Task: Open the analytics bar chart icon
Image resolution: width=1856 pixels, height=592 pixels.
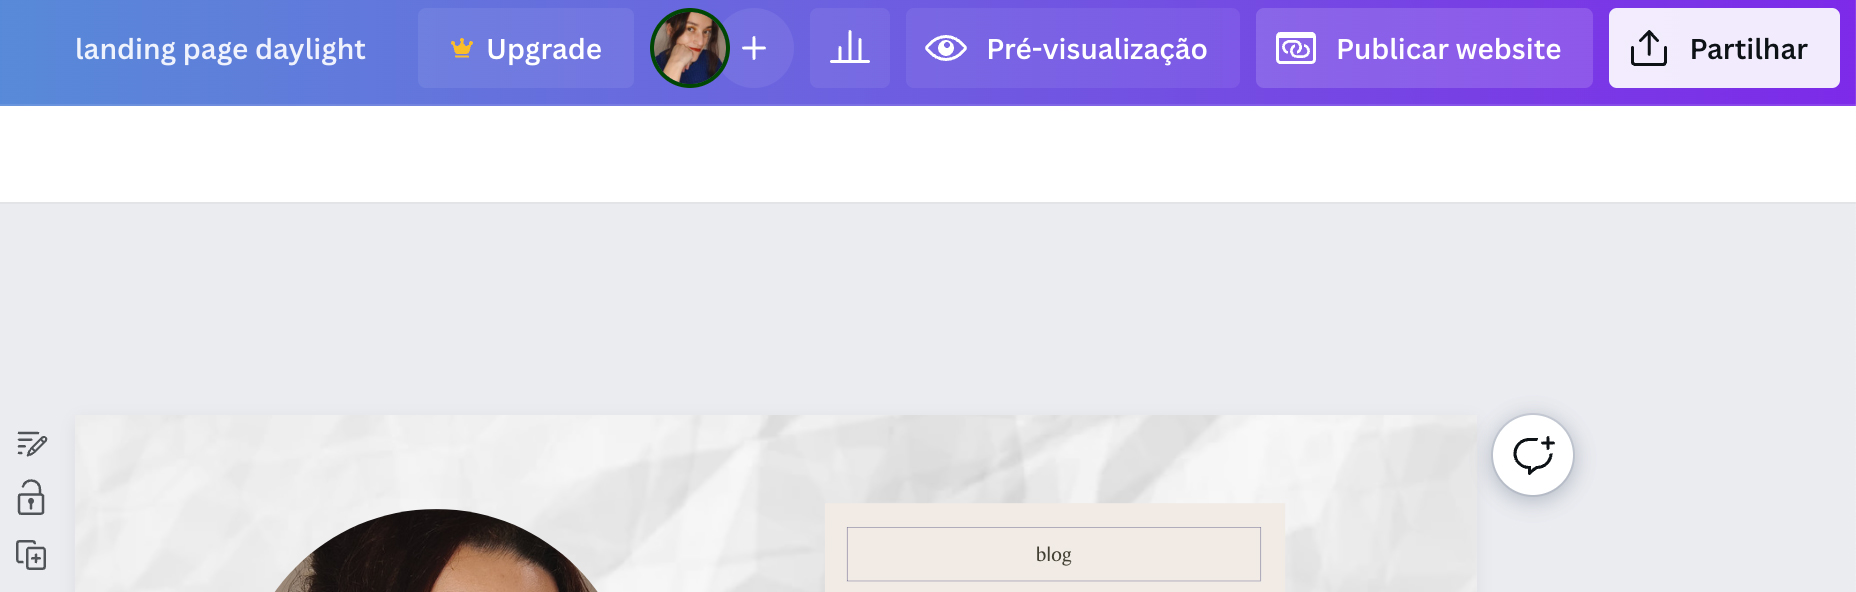Action: coord(850,48)
